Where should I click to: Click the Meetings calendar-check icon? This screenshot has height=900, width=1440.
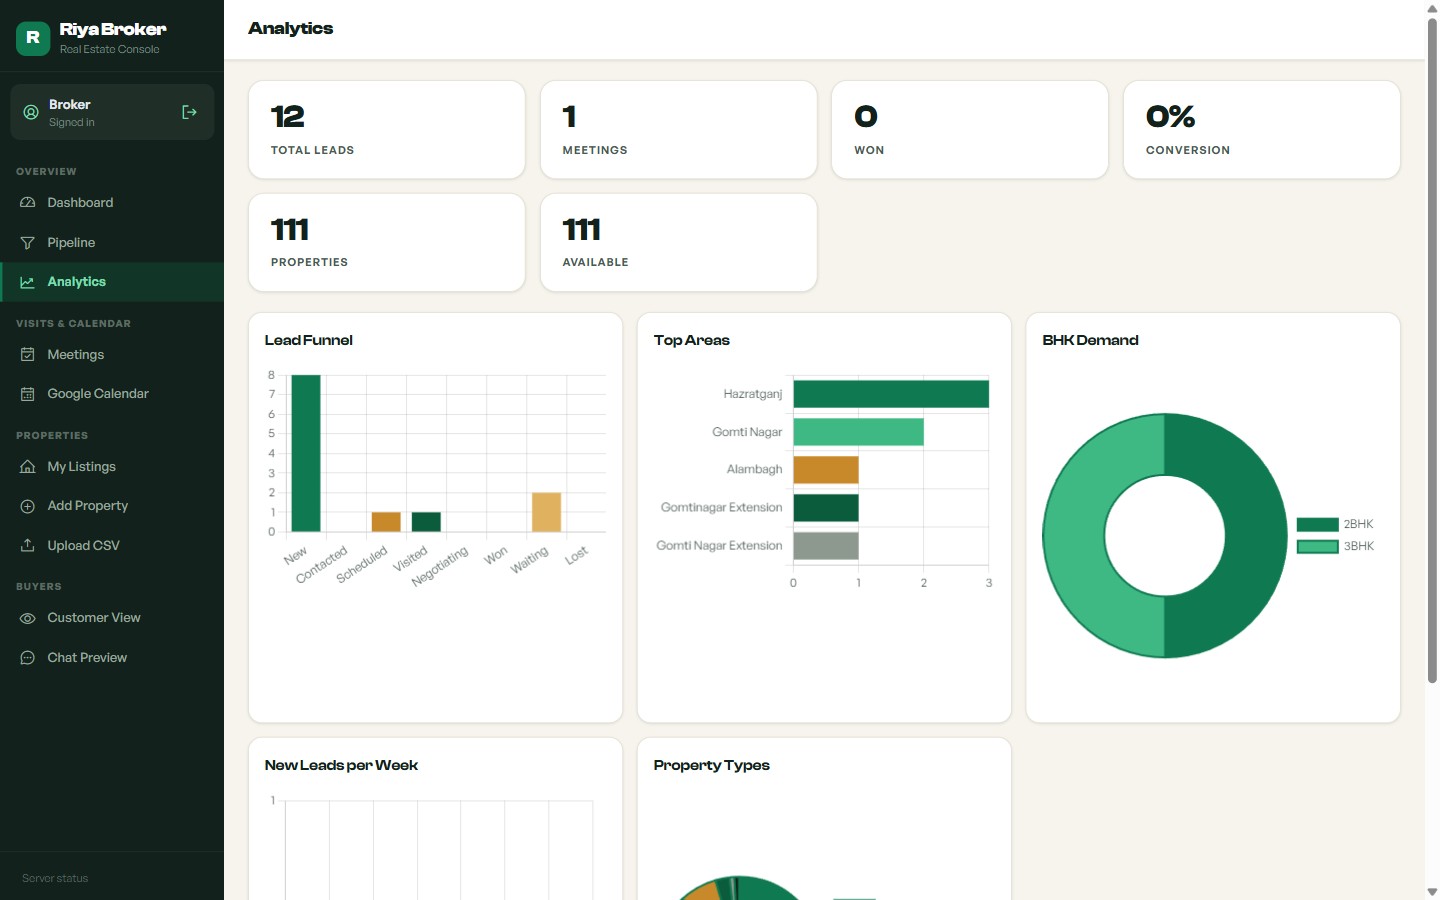[x=28, y=355]
